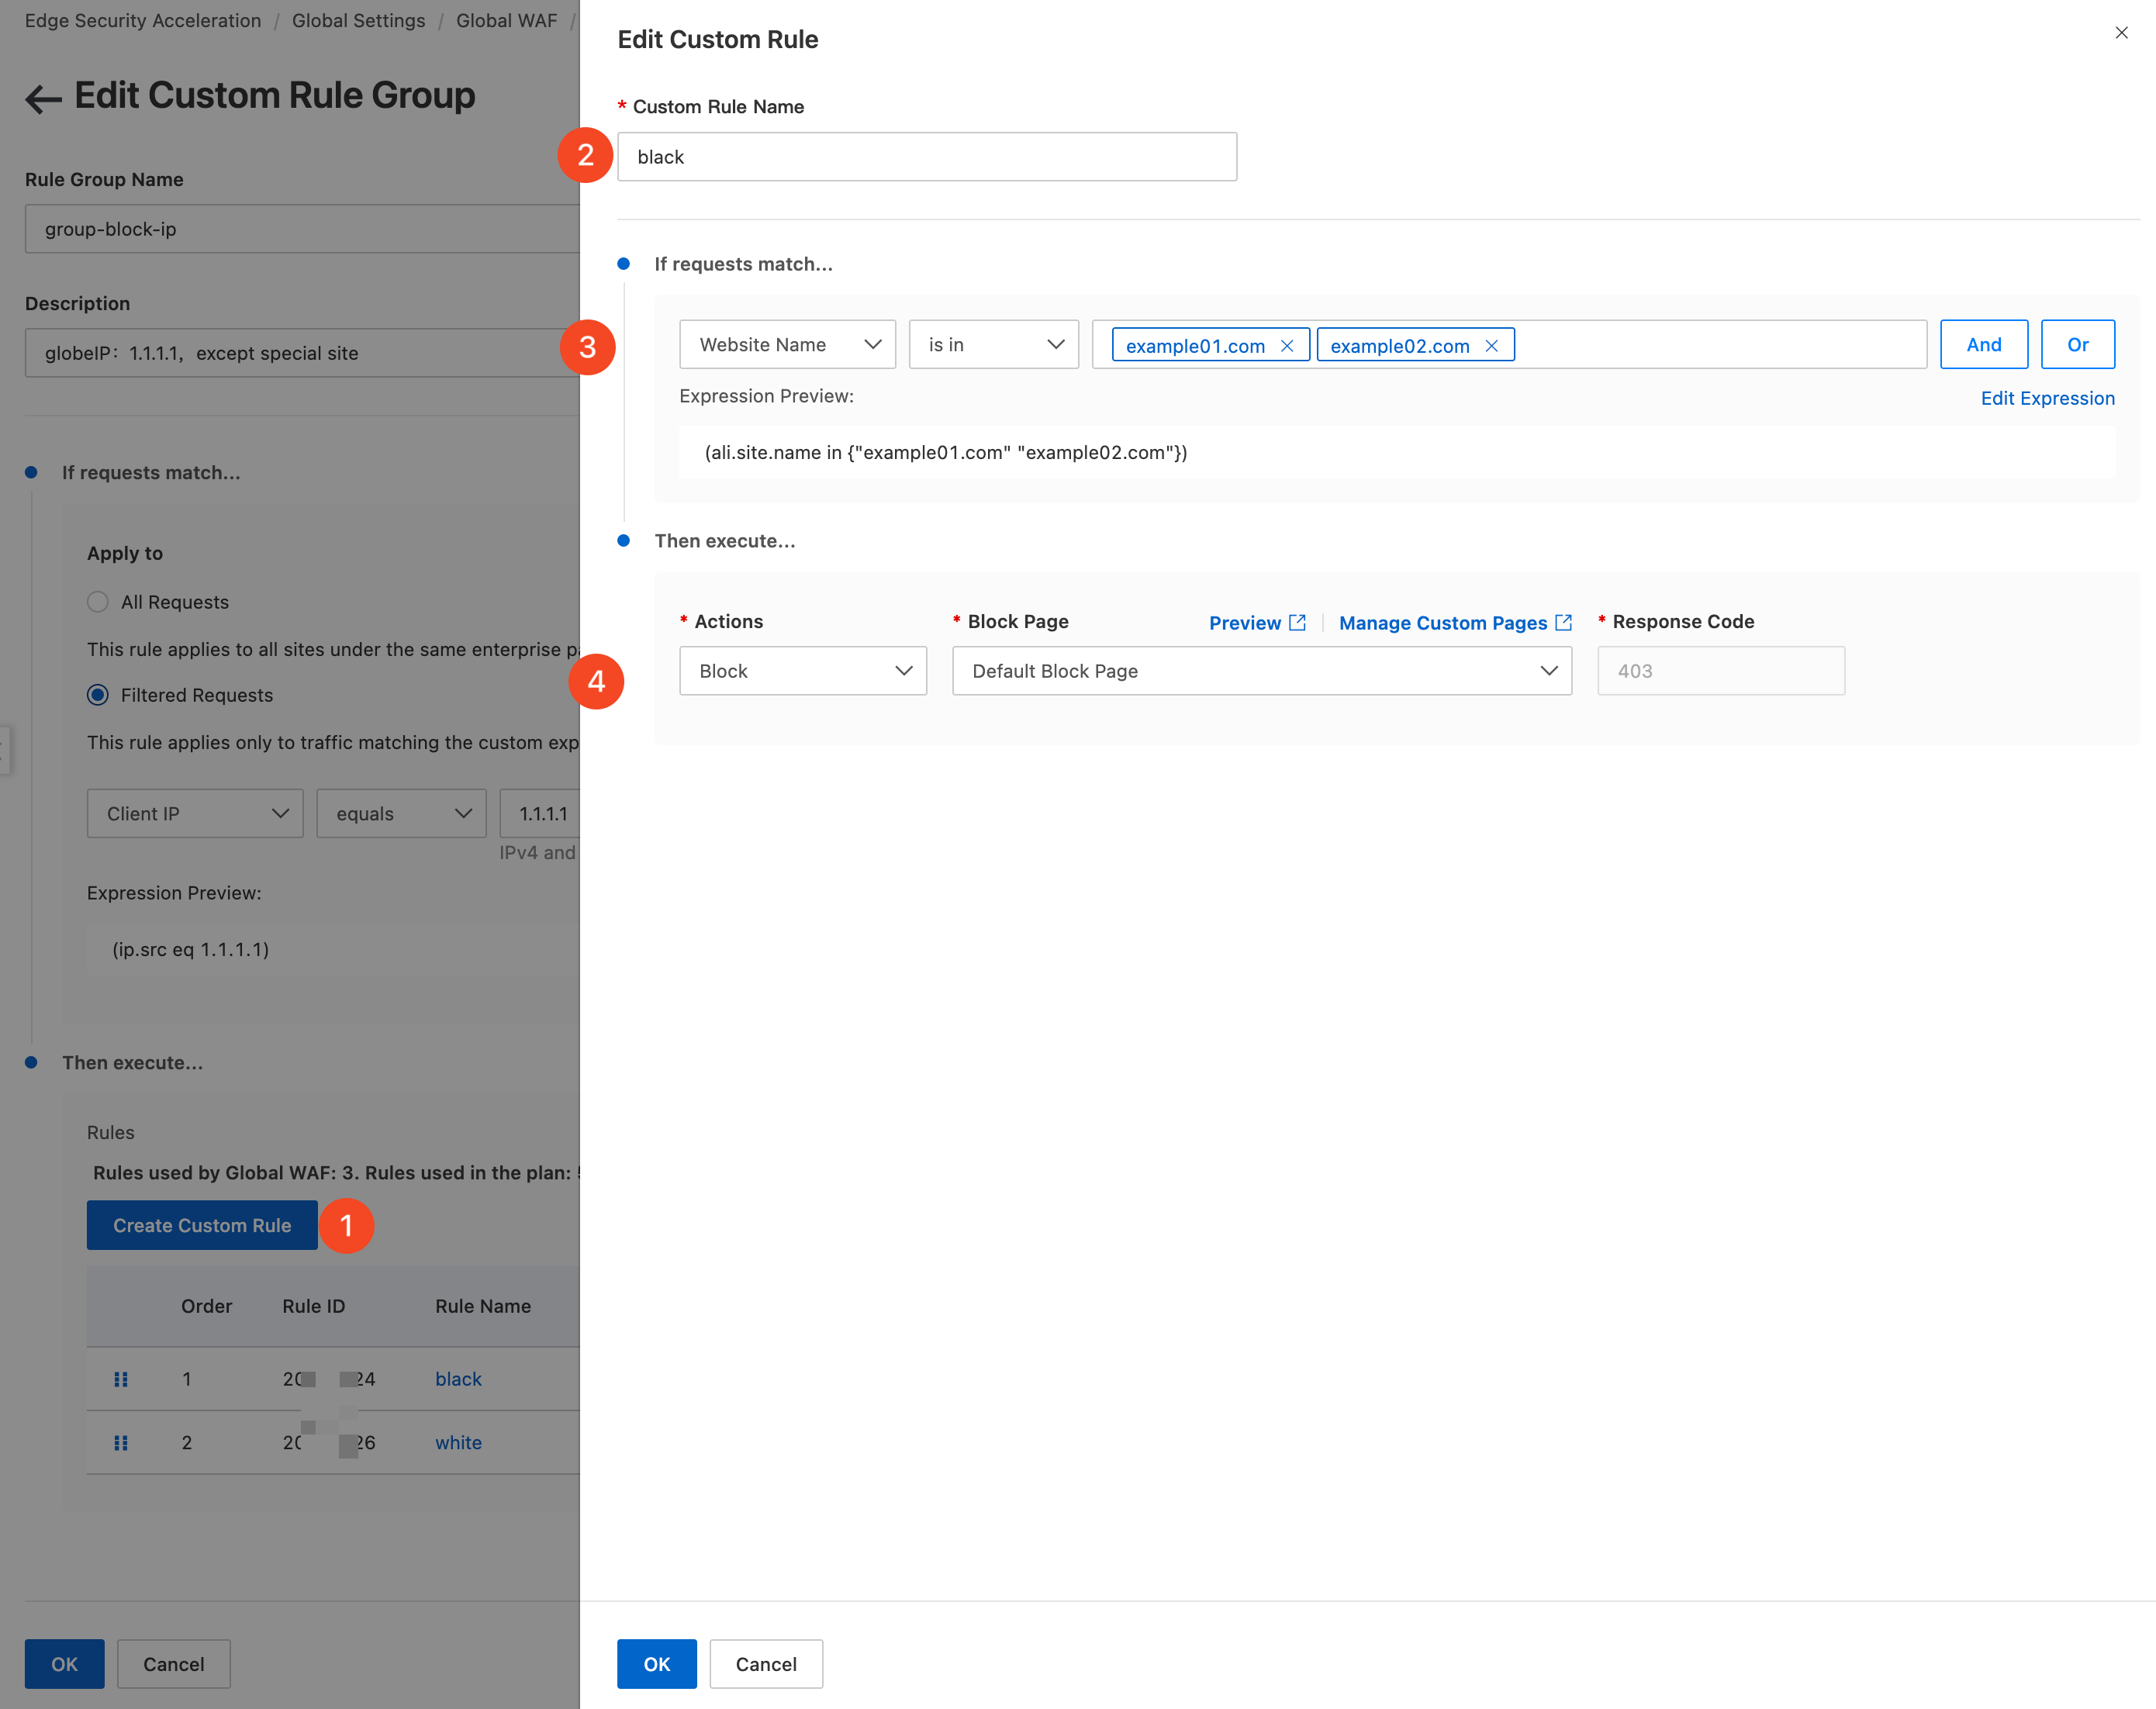Image resolution: width=2156 pixels, height=1709 pixels.
Task: Open the block page Preview link
Action: pos(1257,623)
